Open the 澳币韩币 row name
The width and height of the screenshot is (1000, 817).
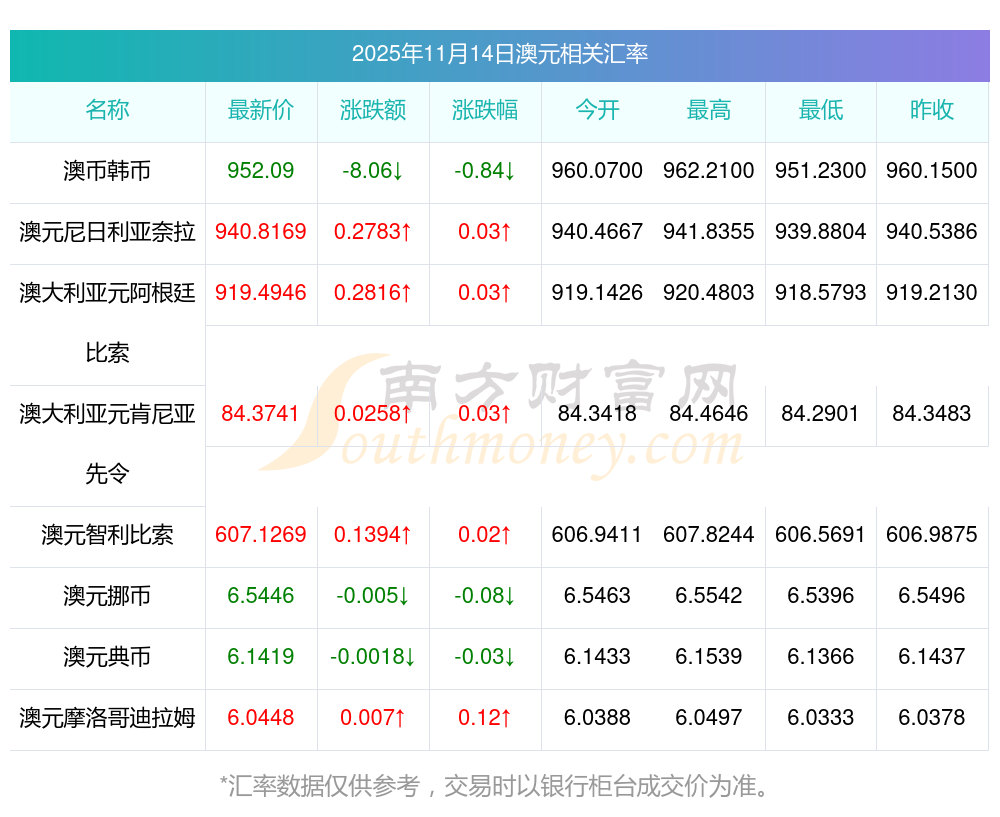[107, 171]
